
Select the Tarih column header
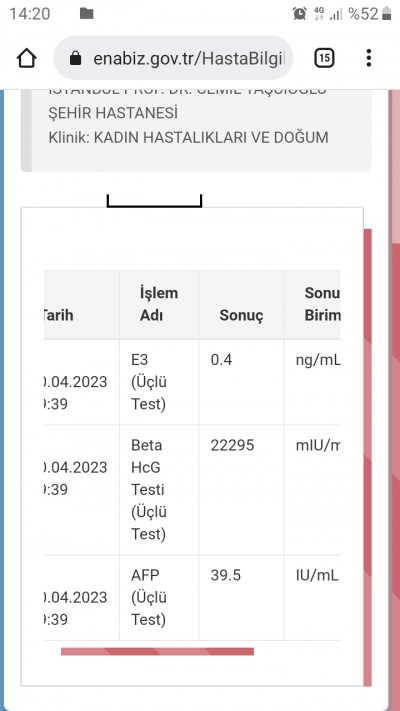(x=58, y=316)
